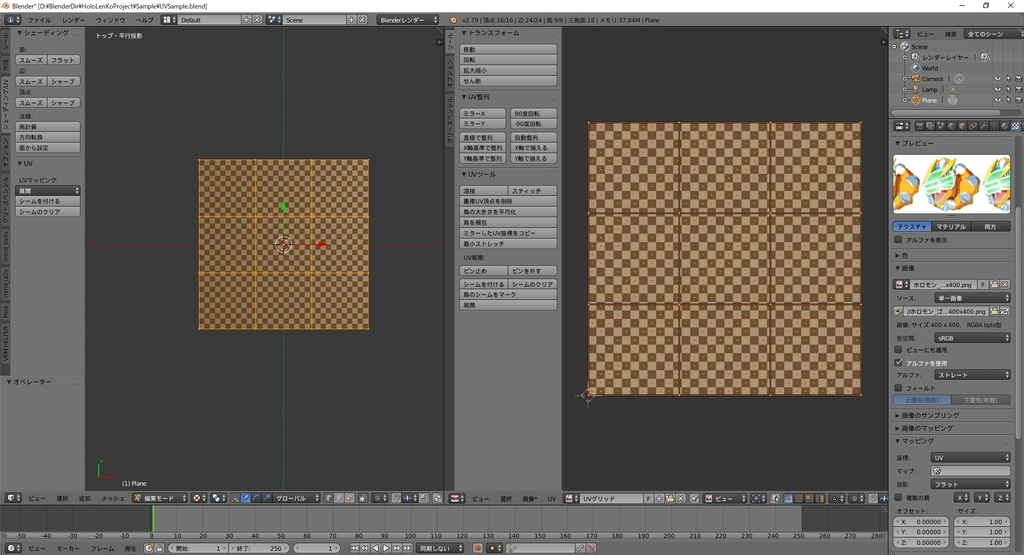Image resolution: width=1024 pixels, height=555 pixels.
Task: Open the ヘルプ menu
Action: 144,20
